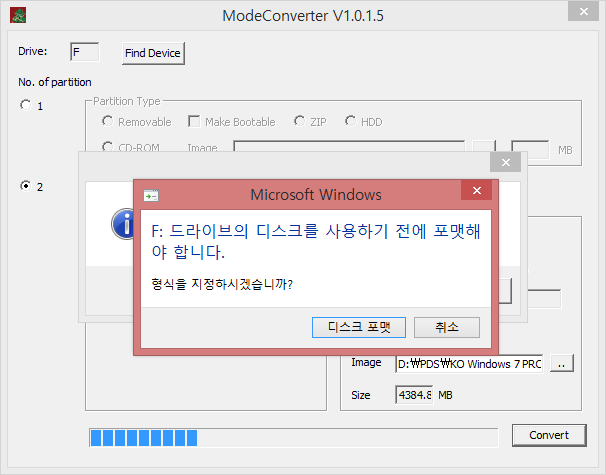Click the Drive letter input field
The height and width of the screenshot is (475, 606).
pos(84,52)
